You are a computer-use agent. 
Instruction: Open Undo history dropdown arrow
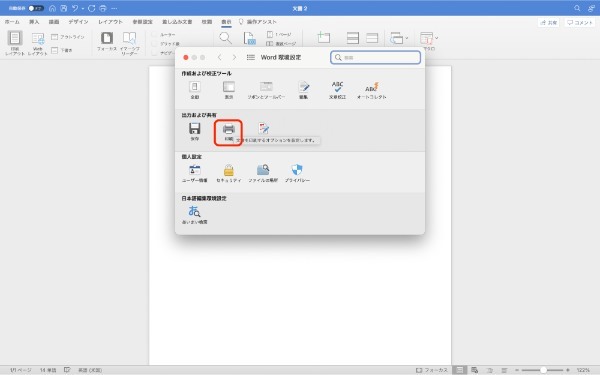83,8
